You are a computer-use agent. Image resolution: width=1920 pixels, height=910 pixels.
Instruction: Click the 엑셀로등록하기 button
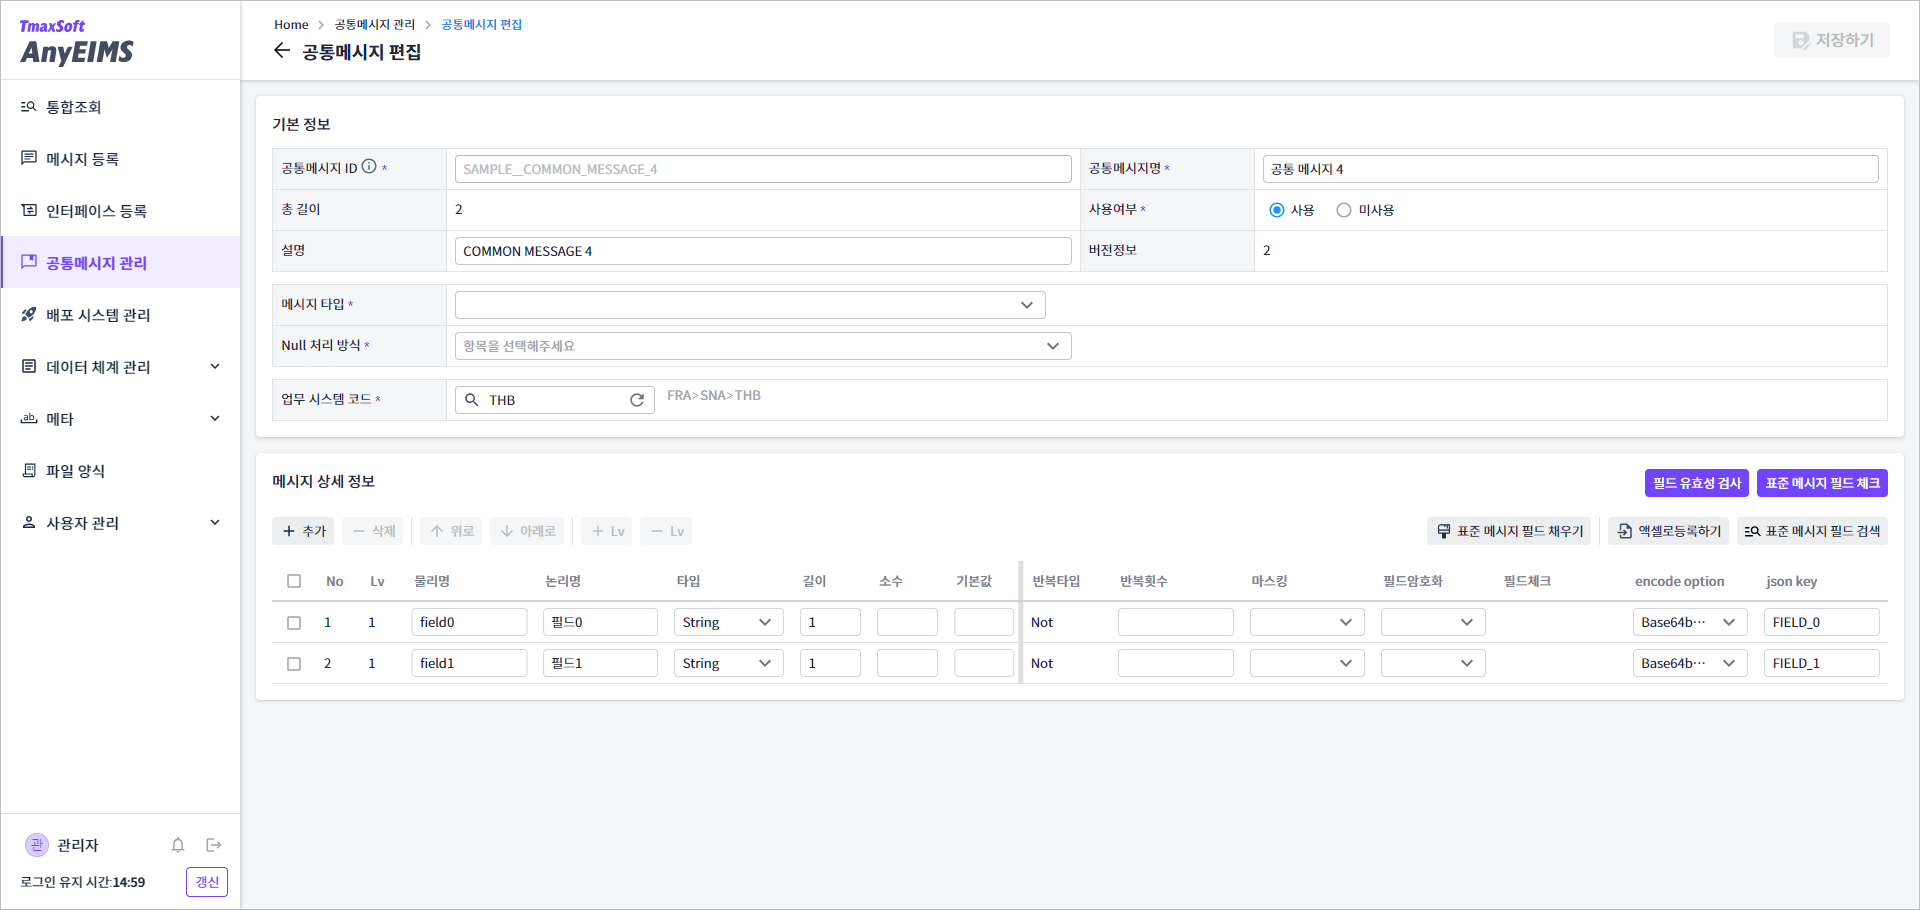tap(1668, 531)
